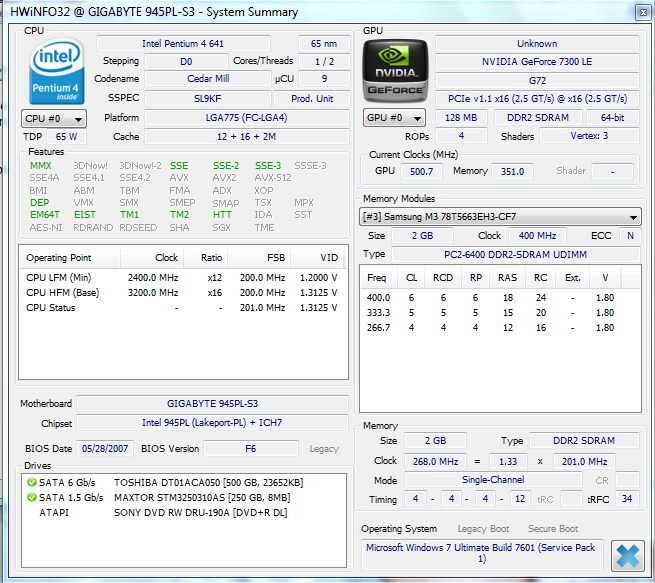Click the BIOS Date 05/28/2007 field
This screenshot has width=655, height=583.
(x=105, y=449)
